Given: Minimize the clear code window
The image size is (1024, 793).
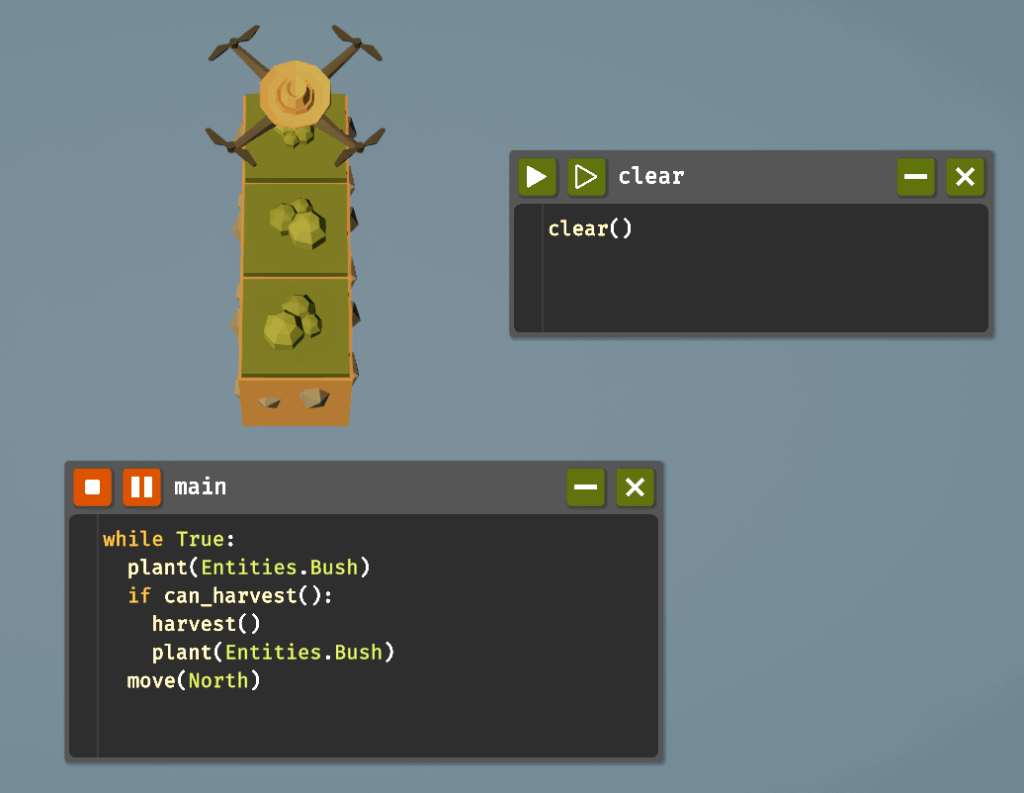Looking at the screenshot, I should coord(915,178).
